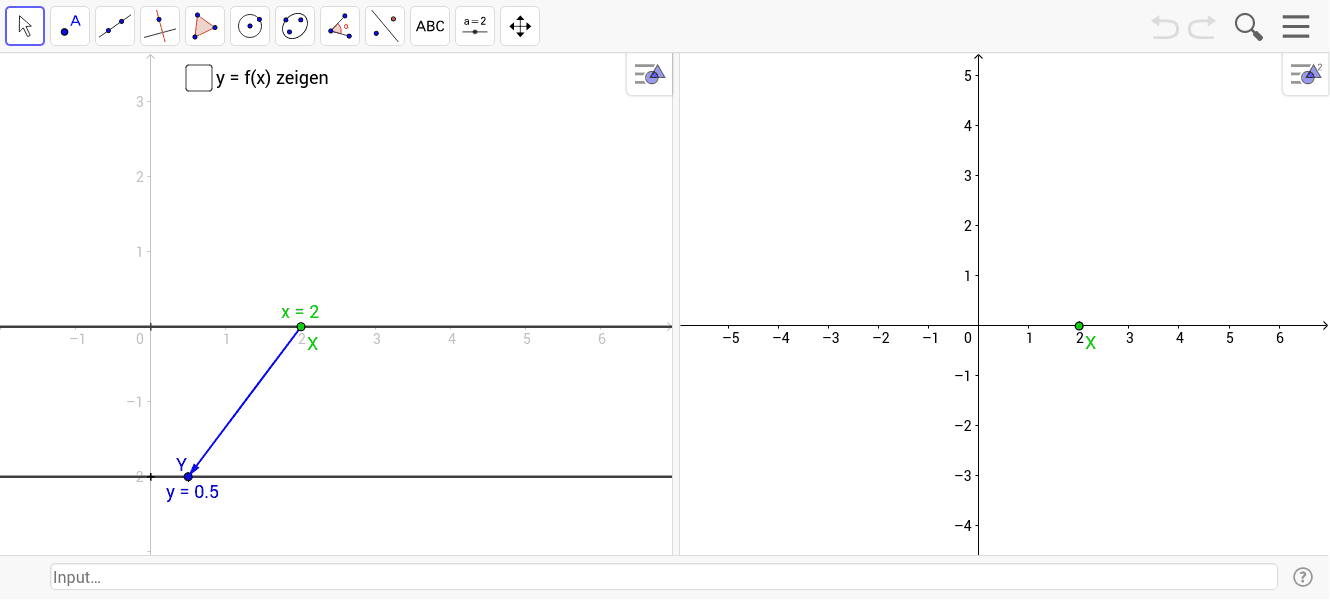Image resolution: width=1330 pixels, height=600 pixels.
Task: Select the Polygon tool
Action: pos(205,26)
